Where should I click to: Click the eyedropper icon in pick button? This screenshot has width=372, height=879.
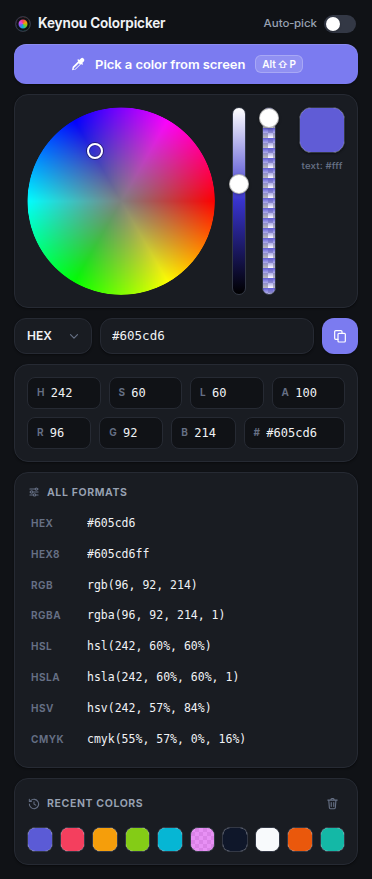click(78, 64)
